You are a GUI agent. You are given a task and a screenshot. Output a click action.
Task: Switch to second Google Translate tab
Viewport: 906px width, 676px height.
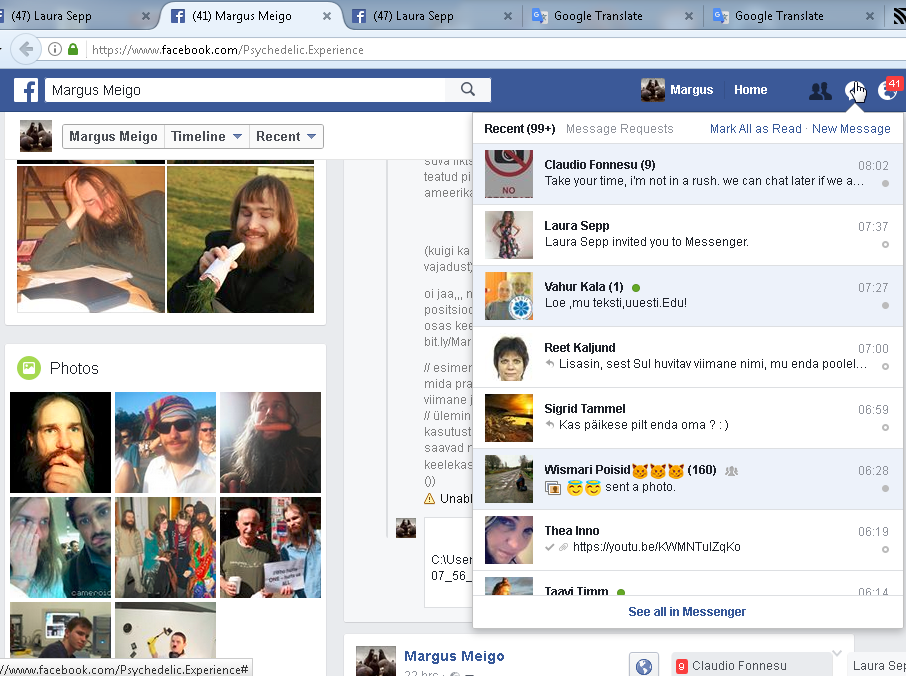pyautogui.click(x=792, y=16)
